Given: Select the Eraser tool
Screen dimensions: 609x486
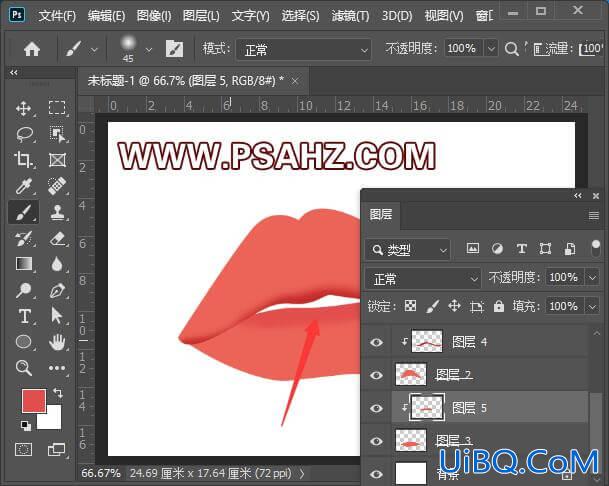Looking at the screenshot, I should click(x=57, y=239).
